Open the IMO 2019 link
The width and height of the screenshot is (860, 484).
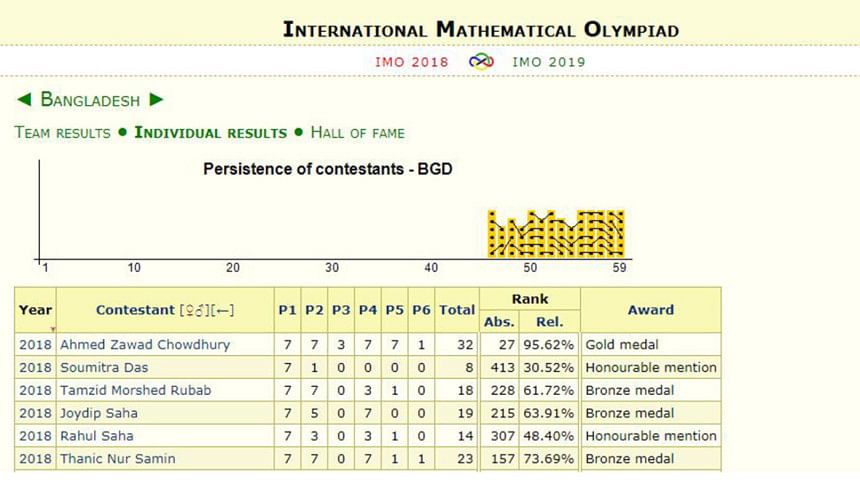[x=549, y=62]
